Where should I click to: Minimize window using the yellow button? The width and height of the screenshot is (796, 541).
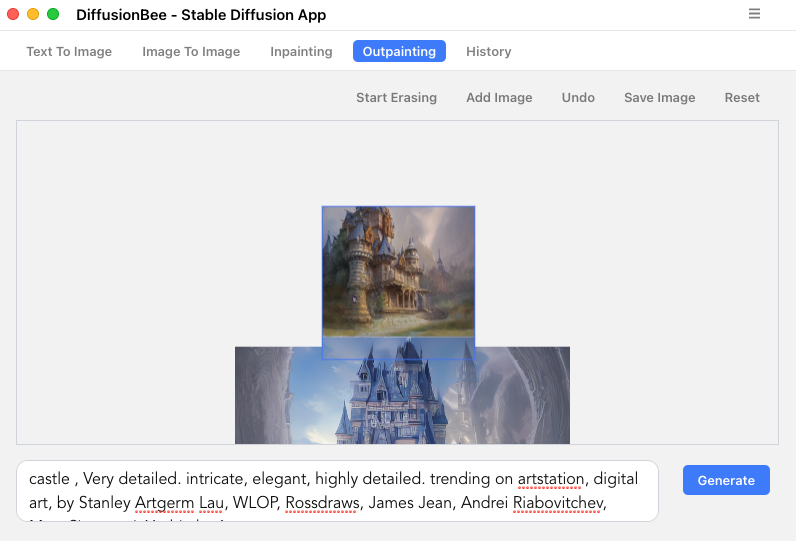pyautogui.click(x=33, y=14)
